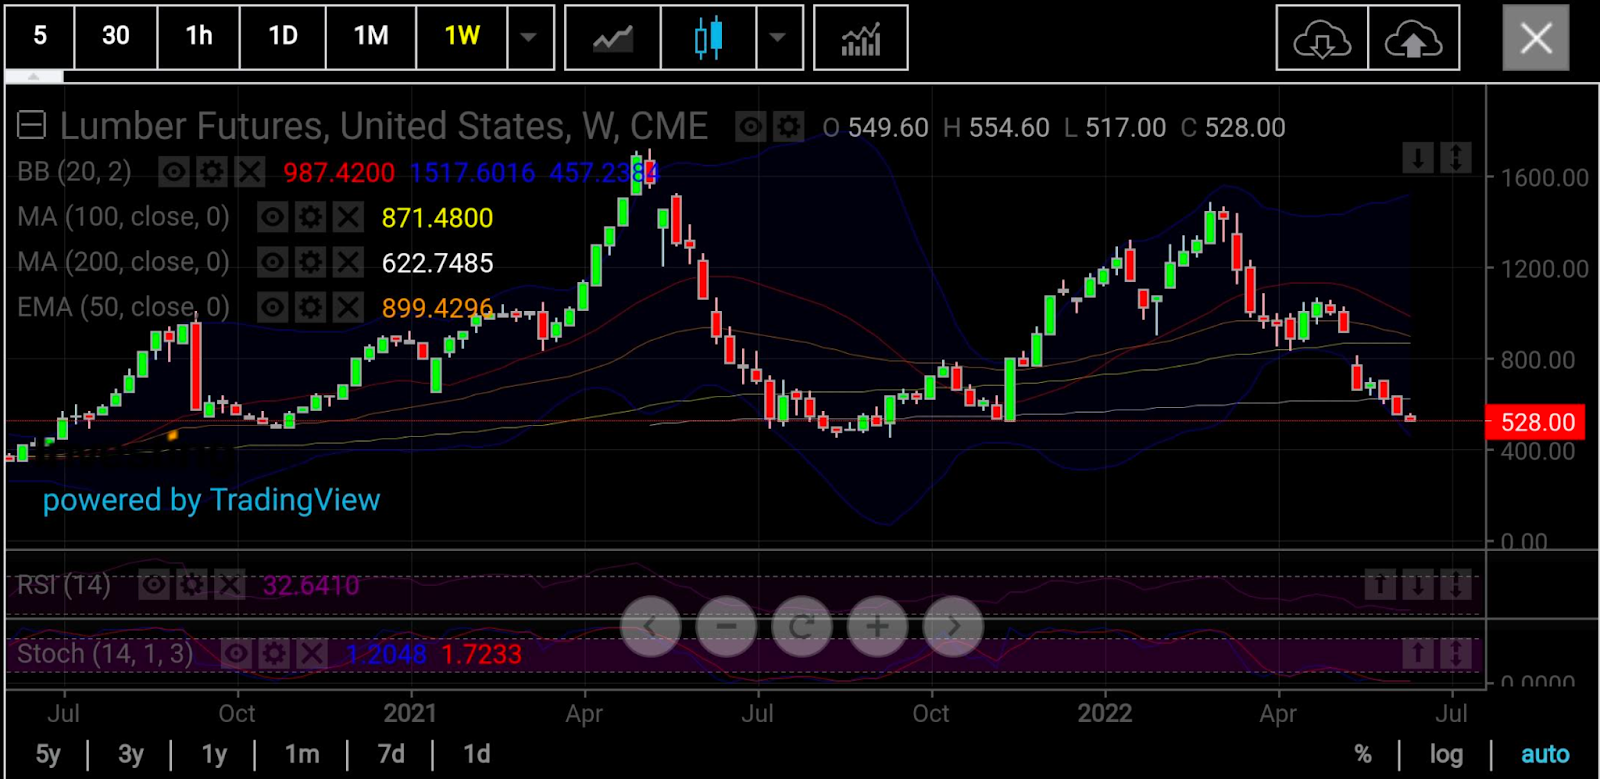Collapse the Lumber Futures legend box
Screen dimensions: 1600x779
32,126
